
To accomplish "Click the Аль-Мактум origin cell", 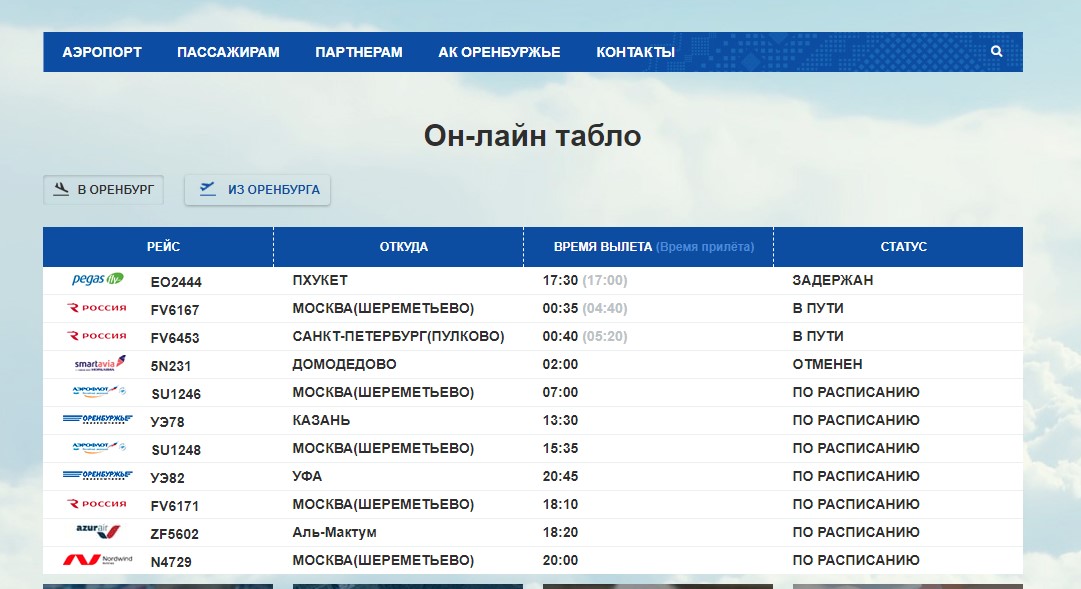I will [334, 532].
